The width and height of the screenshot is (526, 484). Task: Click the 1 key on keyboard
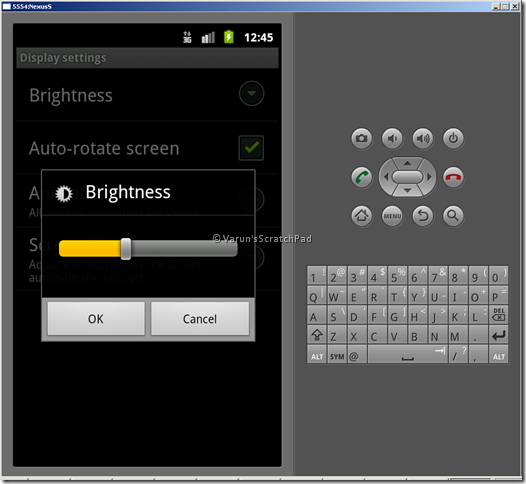click(x=317, y=275)
